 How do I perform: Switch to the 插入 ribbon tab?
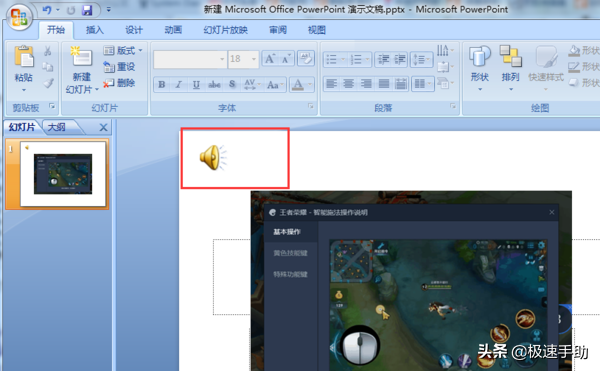click(95, 30)
